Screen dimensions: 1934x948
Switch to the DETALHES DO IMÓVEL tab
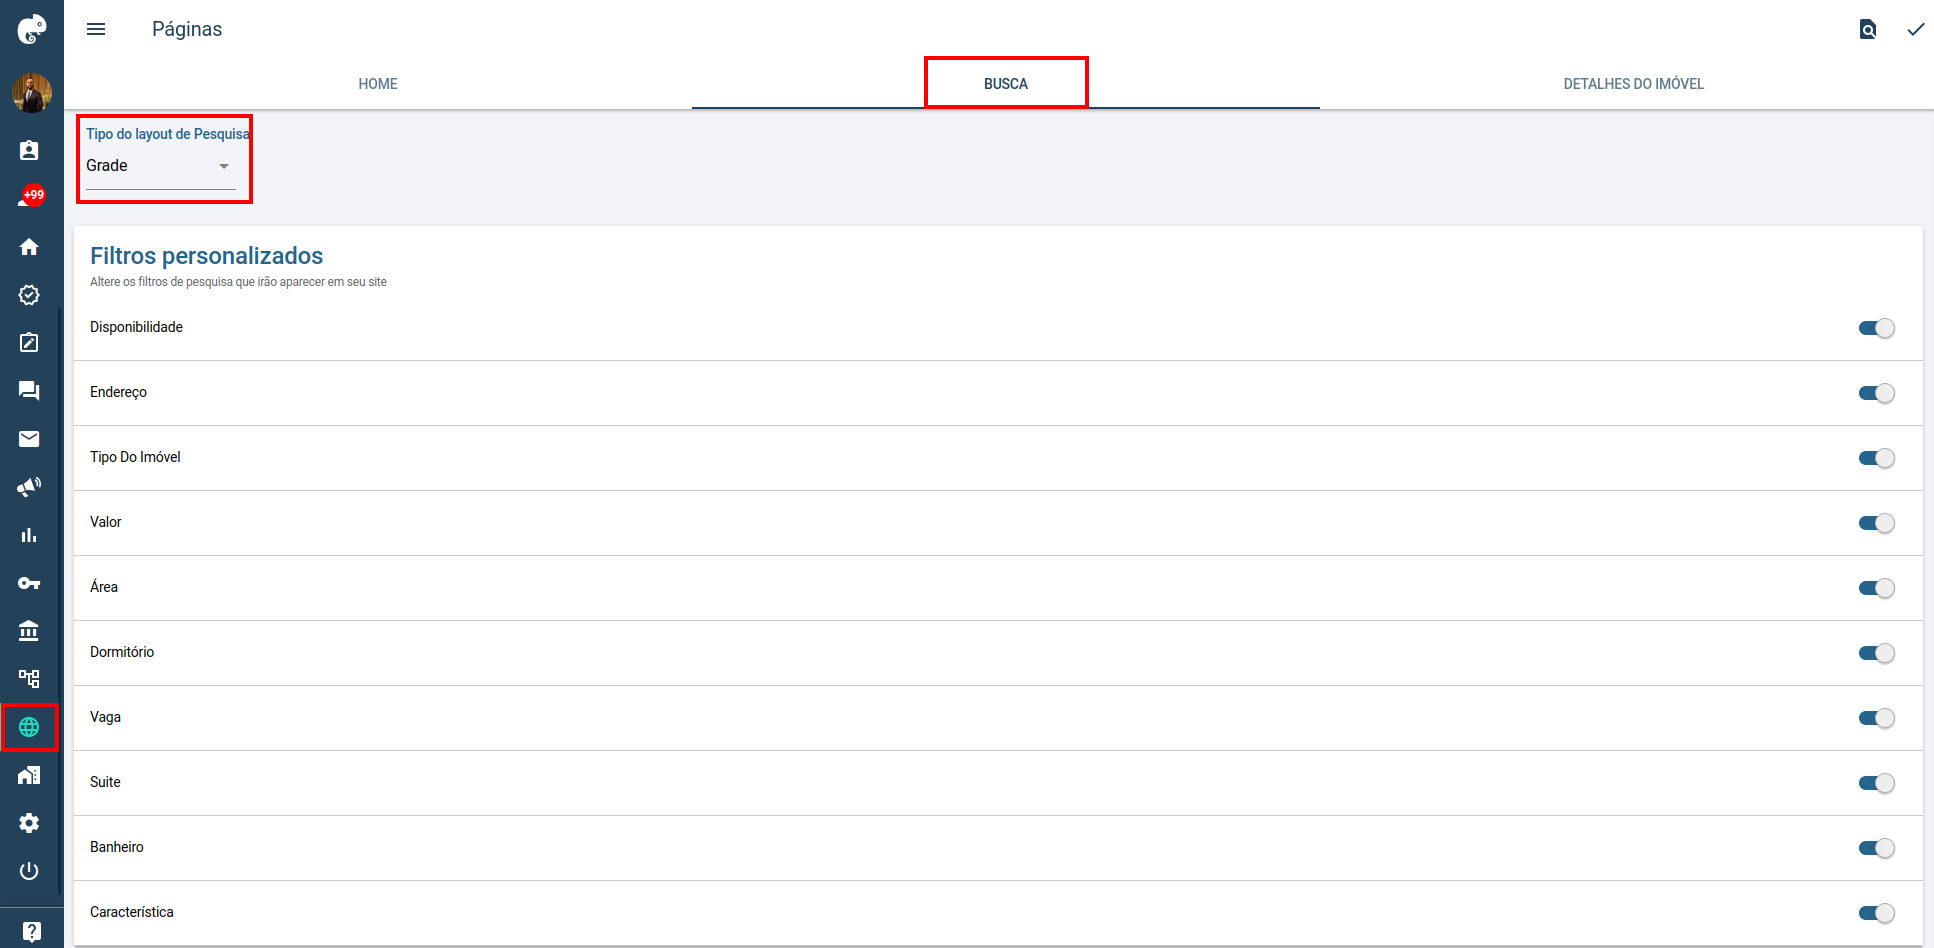[1633, 84]
